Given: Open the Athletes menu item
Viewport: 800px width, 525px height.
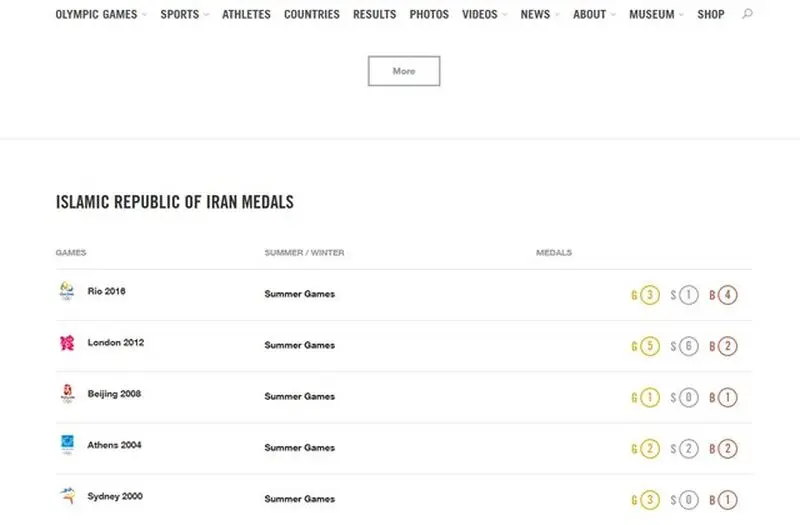Looking at the screenshot, I should tap(246, 14).
